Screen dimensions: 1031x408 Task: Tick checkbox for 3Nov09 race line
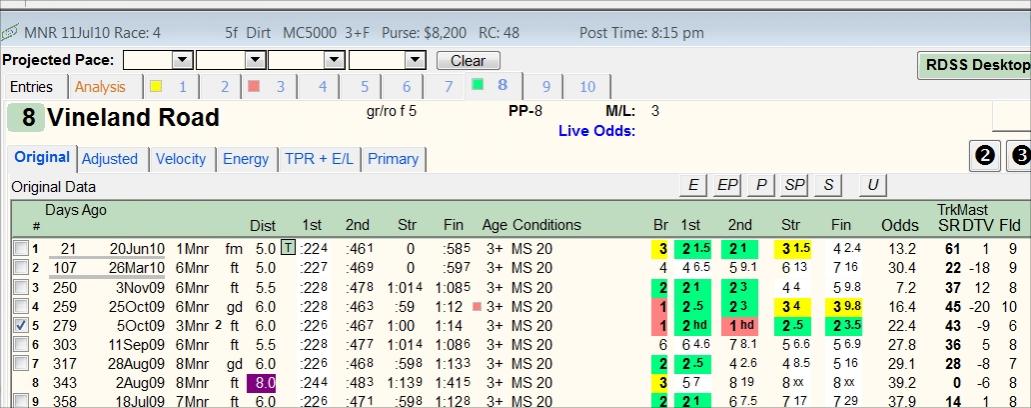click(21, 287)
